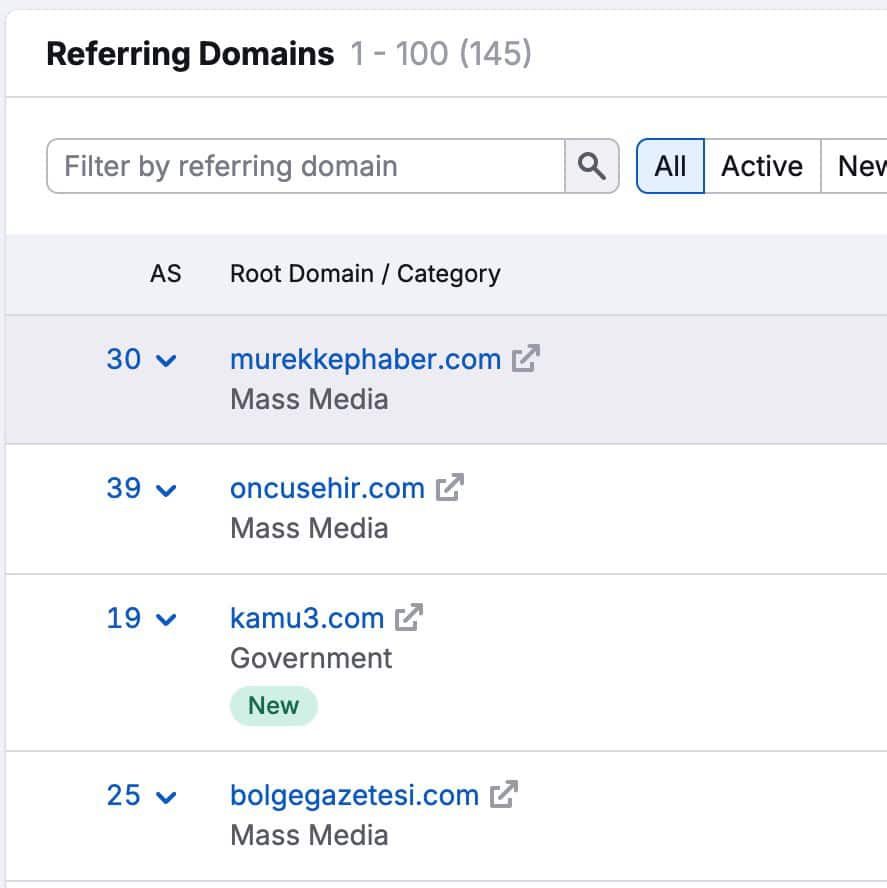The width and height of the screenshot is (887, 888).
Task: Click the green New badge under kamu3.com
Action: tap(273, 704)
